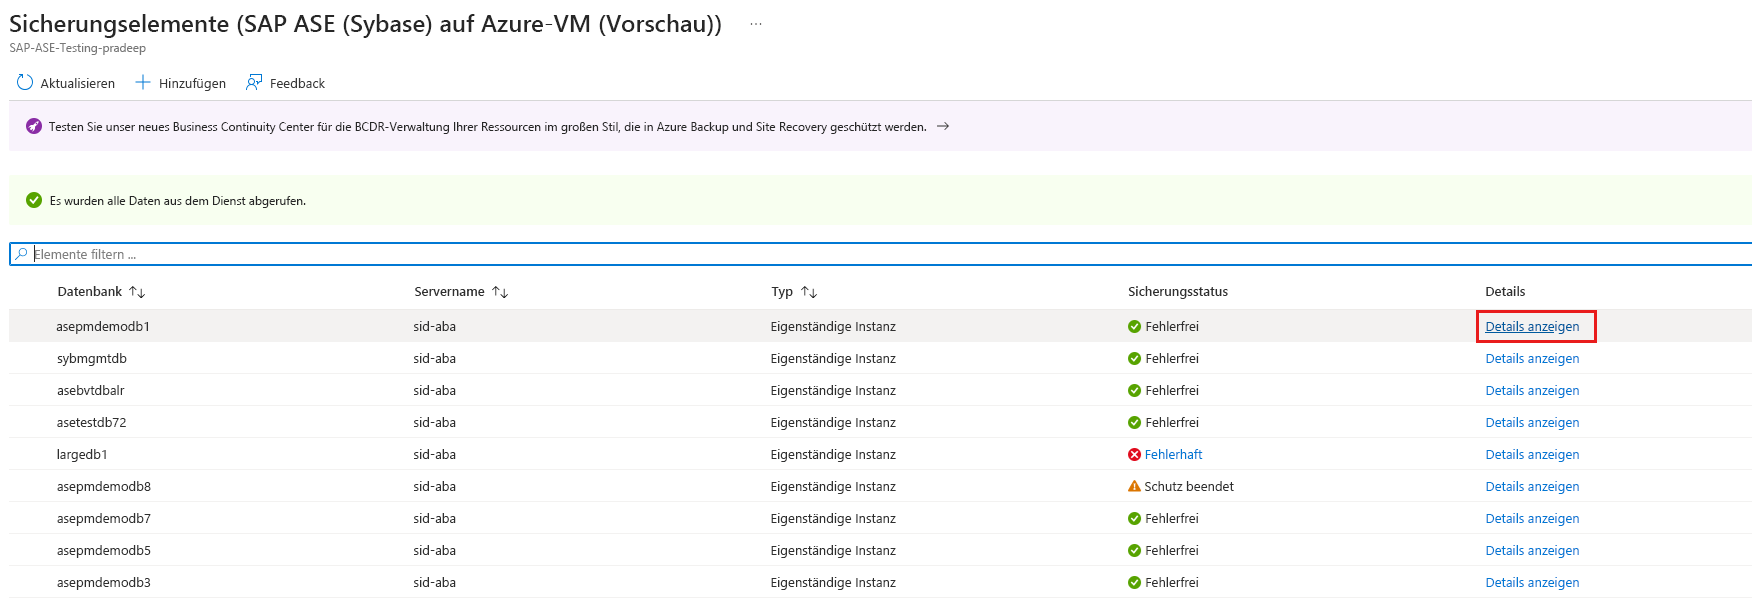Click Eigenständige Instanz type for asepmdemodb5

(x=833, y=550)
